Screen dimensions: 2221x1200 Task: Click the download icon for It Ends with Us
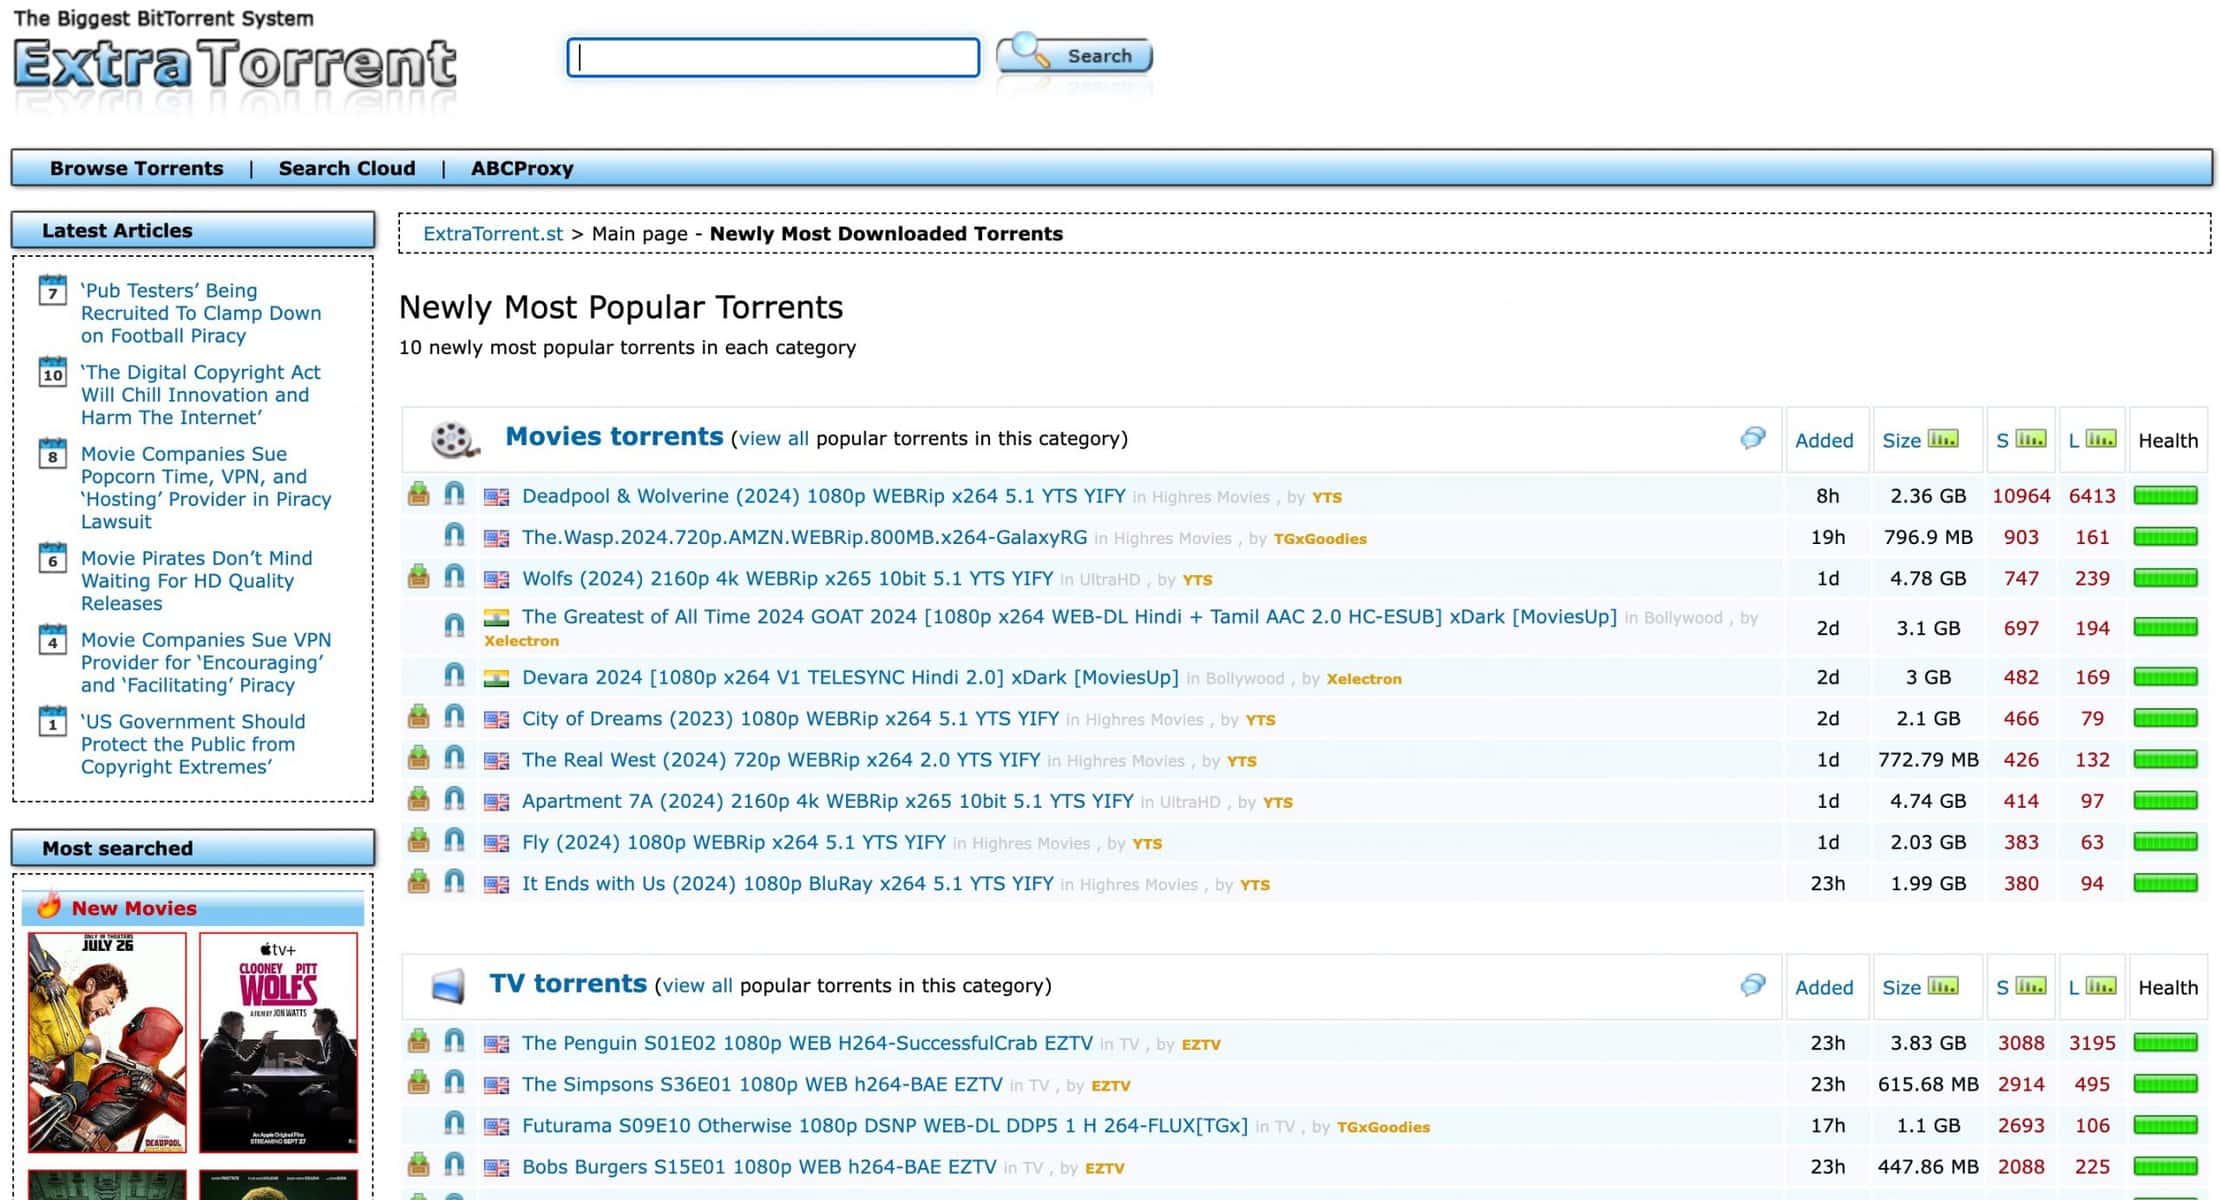point(419,882)
